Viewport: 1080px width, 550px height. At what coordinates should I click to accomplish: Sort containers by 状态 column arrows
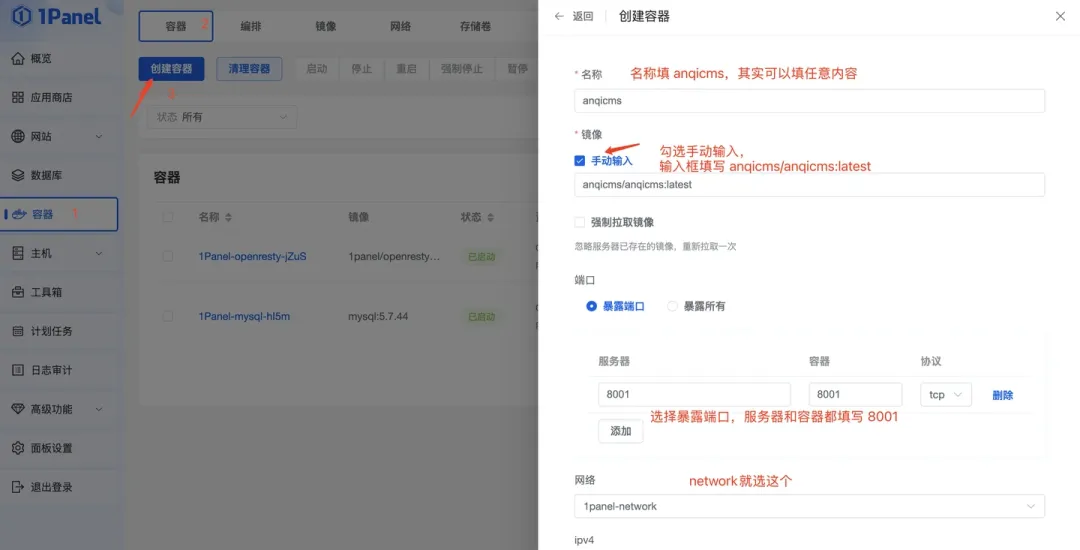[x=490, y=217]
